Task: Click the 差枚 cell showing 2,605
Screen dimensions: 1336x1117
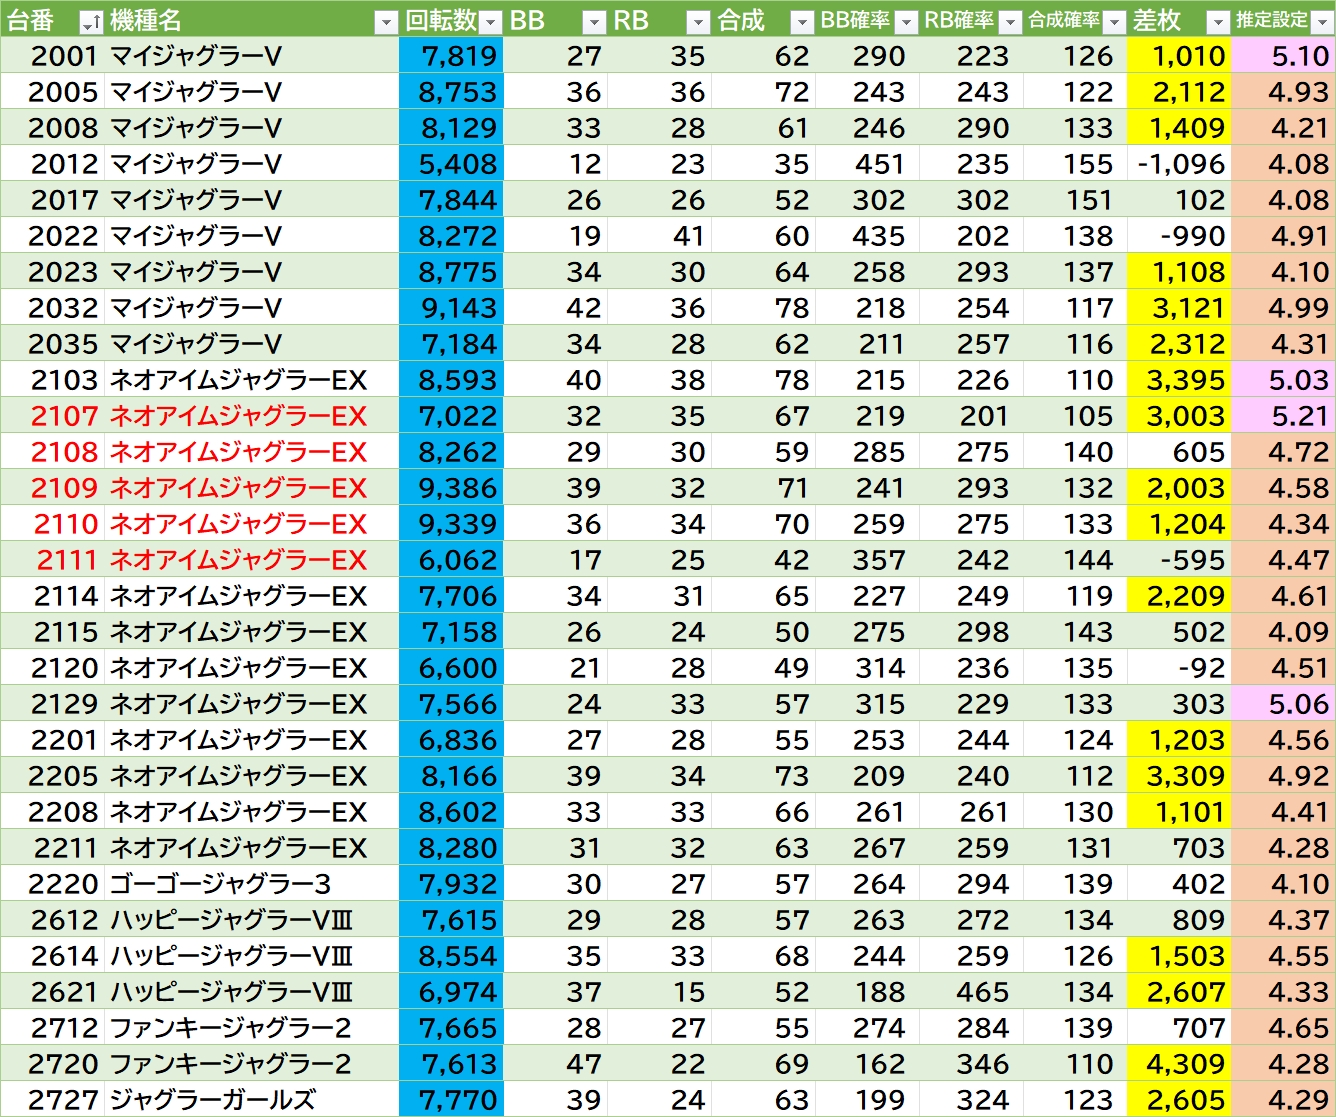Action: point(1179,1100)
